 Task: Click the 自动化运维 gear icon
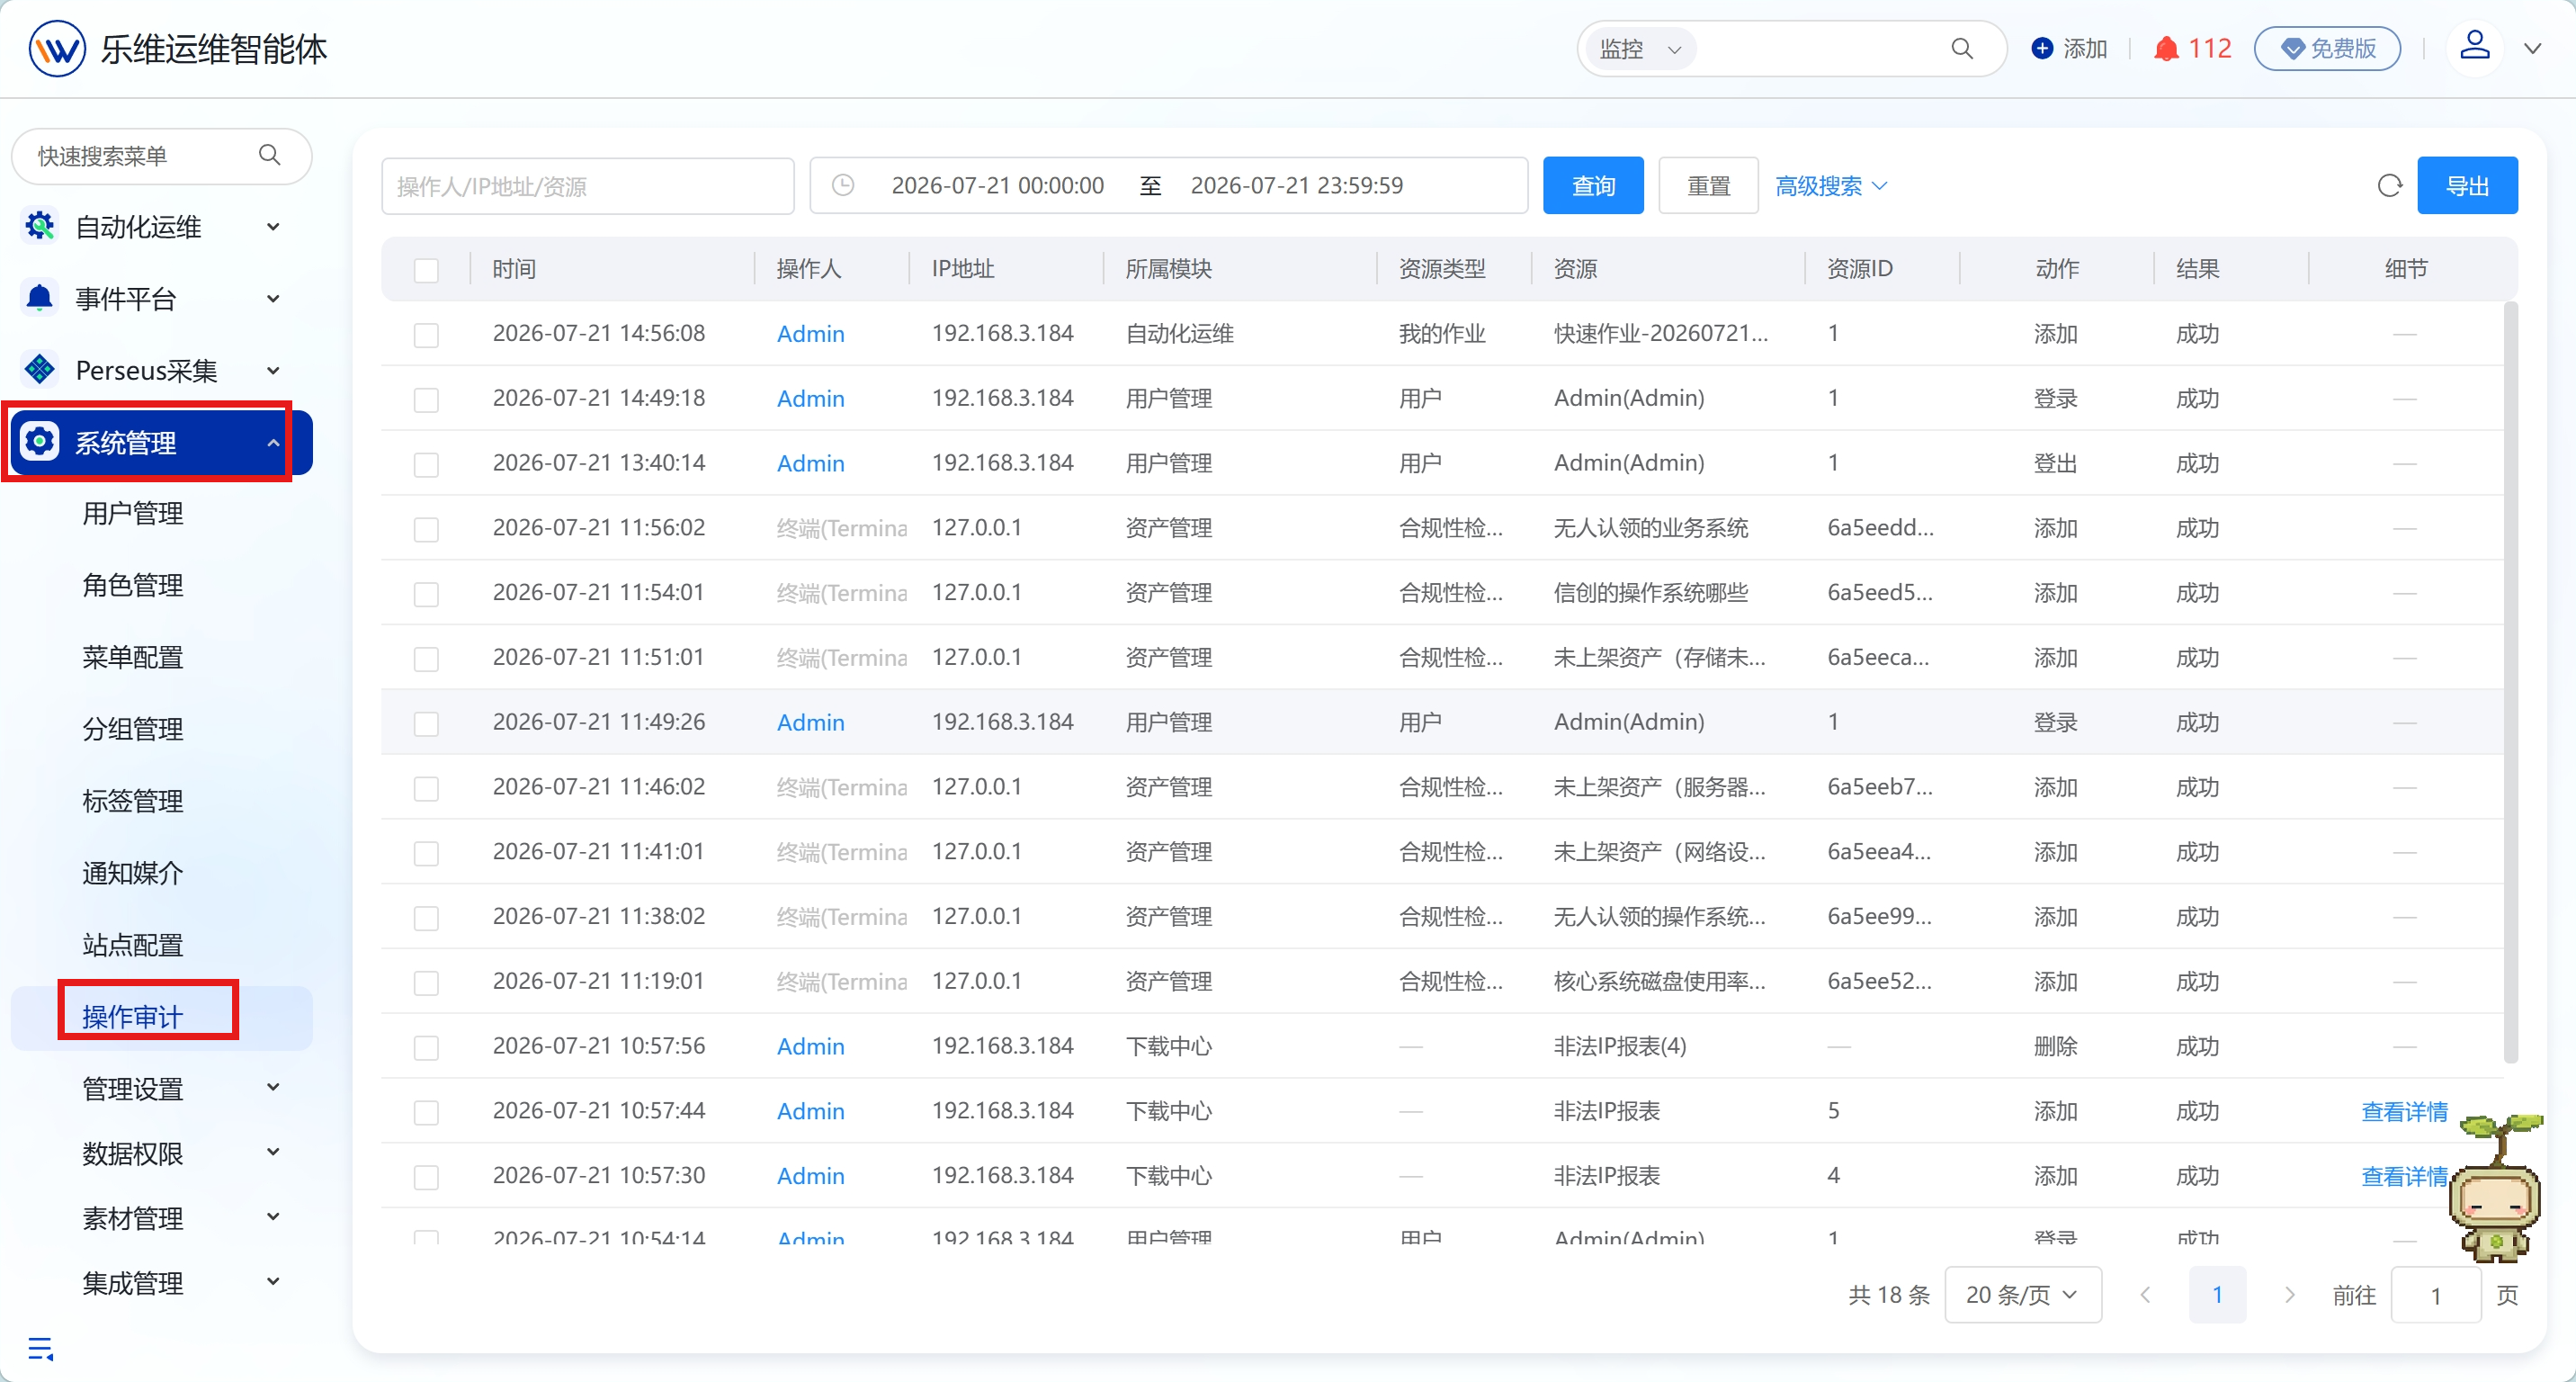40,226
